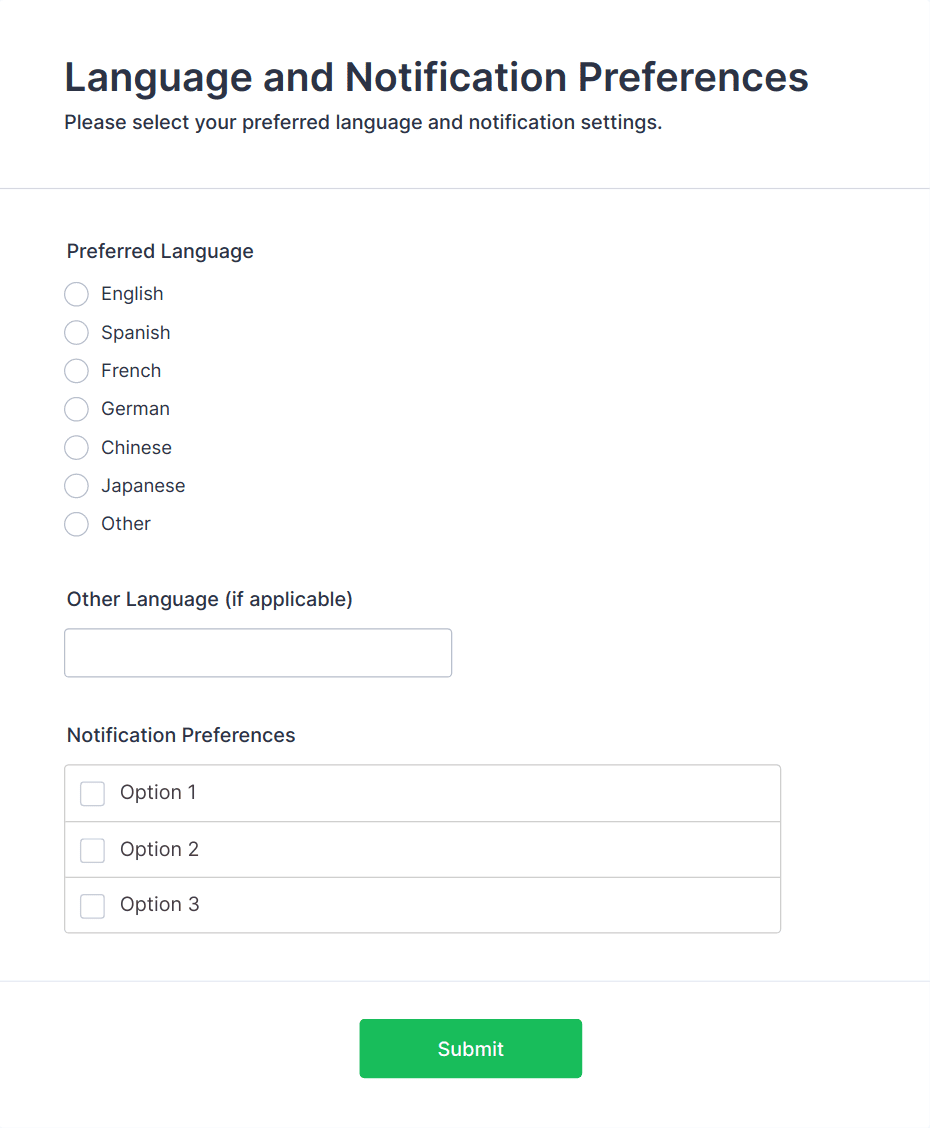The width and height of the screenshot is (930, 1128).
Task: Click the Preferred Language section label
Action: click(x=160, y=251)
